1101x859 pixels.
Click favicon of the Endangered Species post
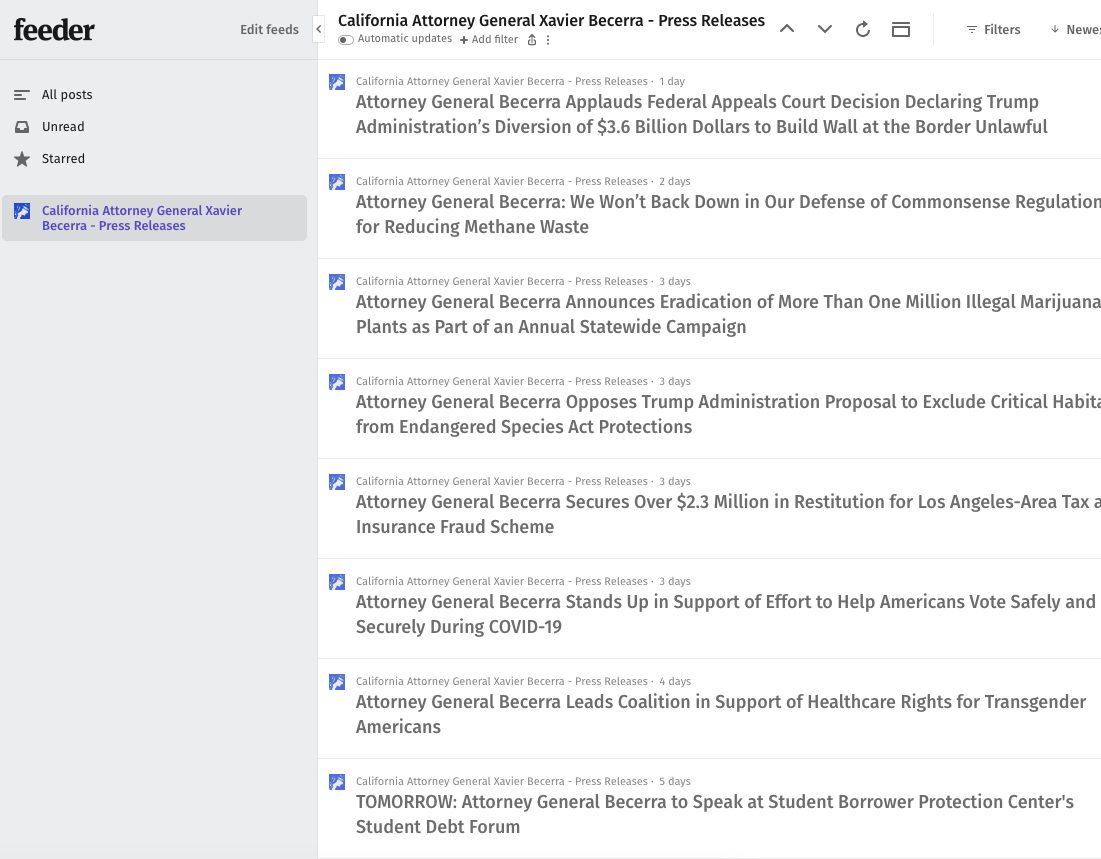click(x=337, y=382)
